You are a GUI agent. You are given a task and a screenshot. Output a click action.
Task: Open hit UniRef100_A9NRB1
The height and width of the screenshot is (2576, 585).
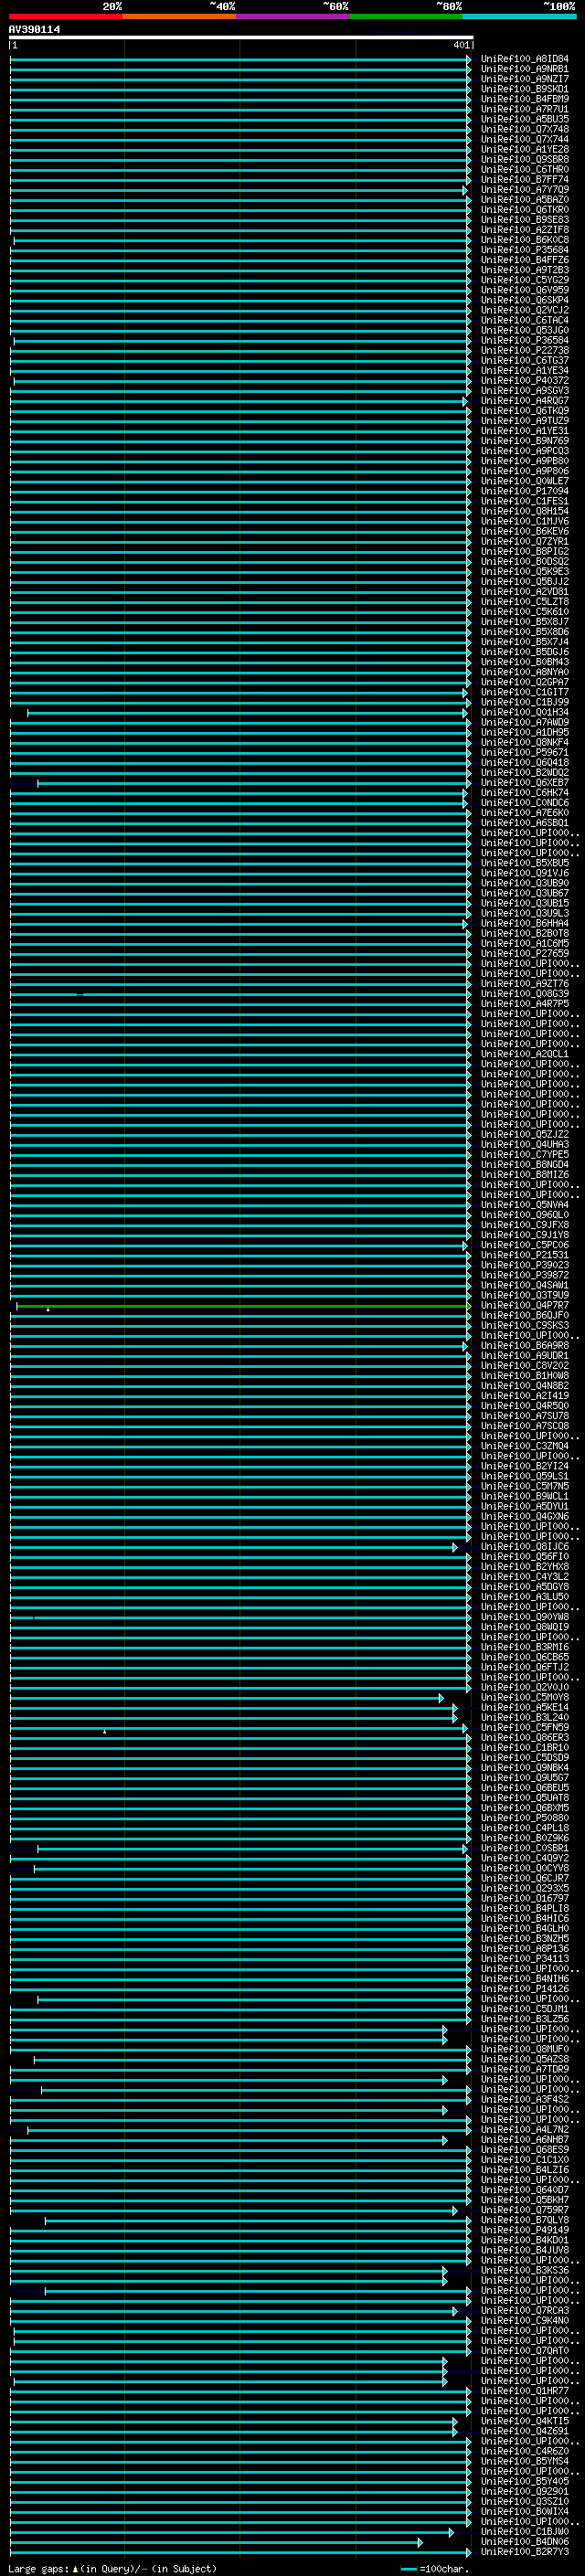click(x=524, y=69)
